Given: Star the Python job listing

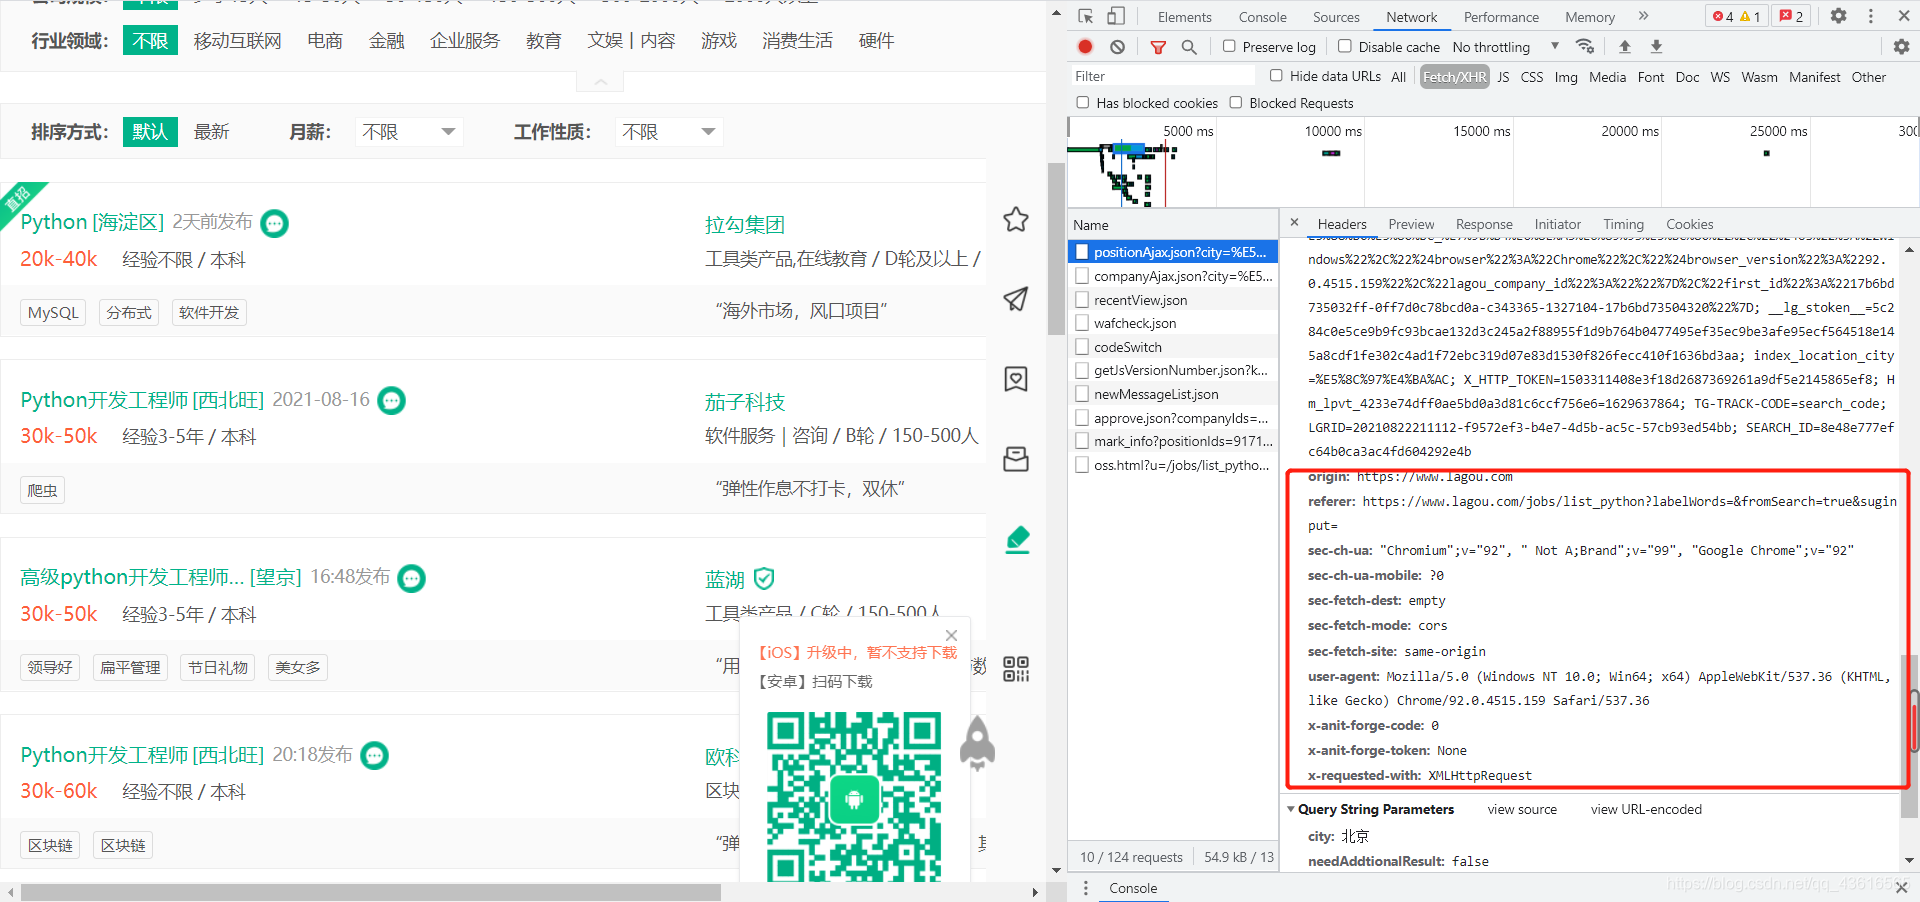Looking at the screenshot, I should tap(1016, 219).
